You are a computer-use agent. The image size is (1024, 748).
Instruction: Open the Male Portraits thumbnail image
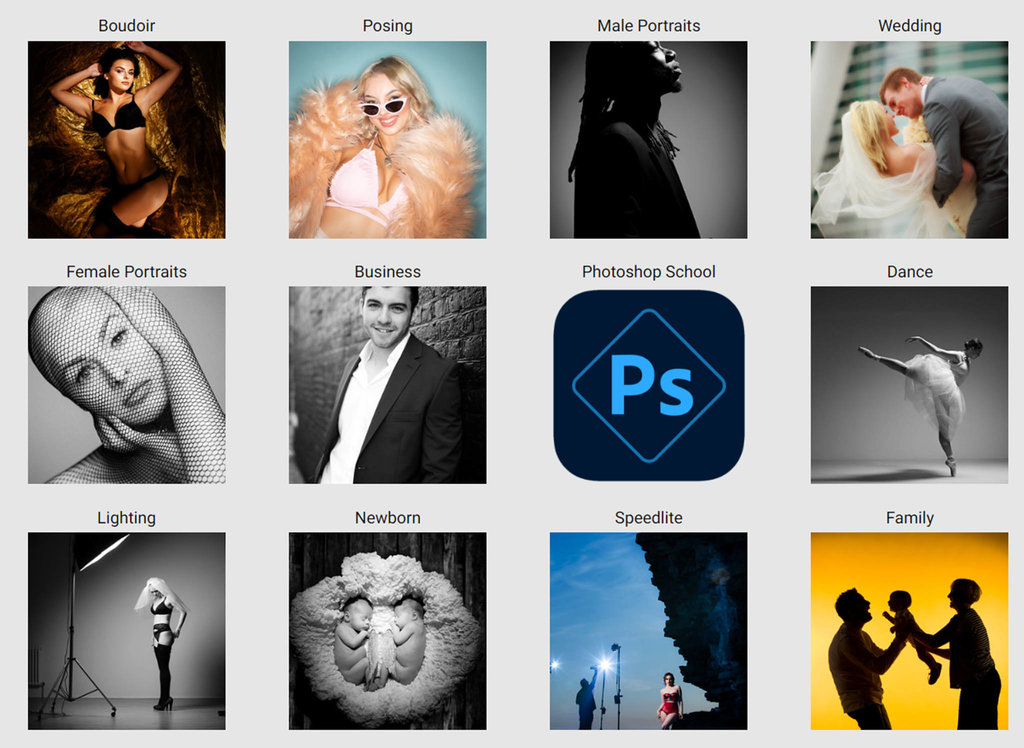click(648, 140)
